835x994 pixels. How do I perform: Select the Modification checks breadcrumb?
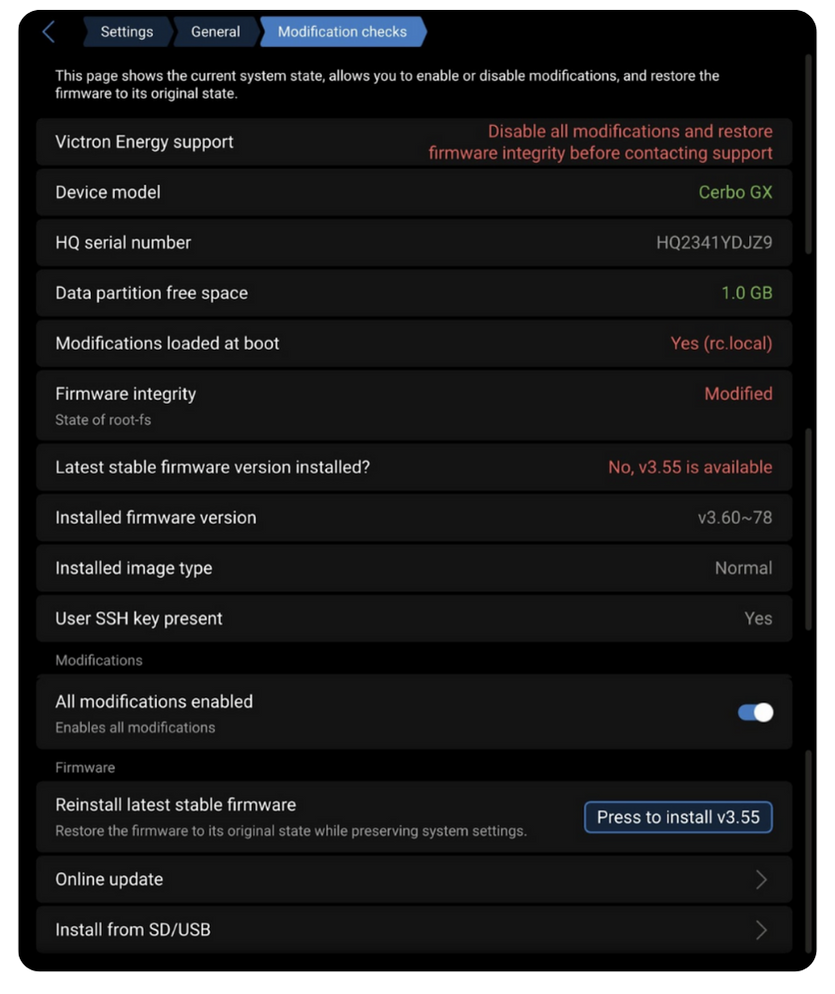342,32
